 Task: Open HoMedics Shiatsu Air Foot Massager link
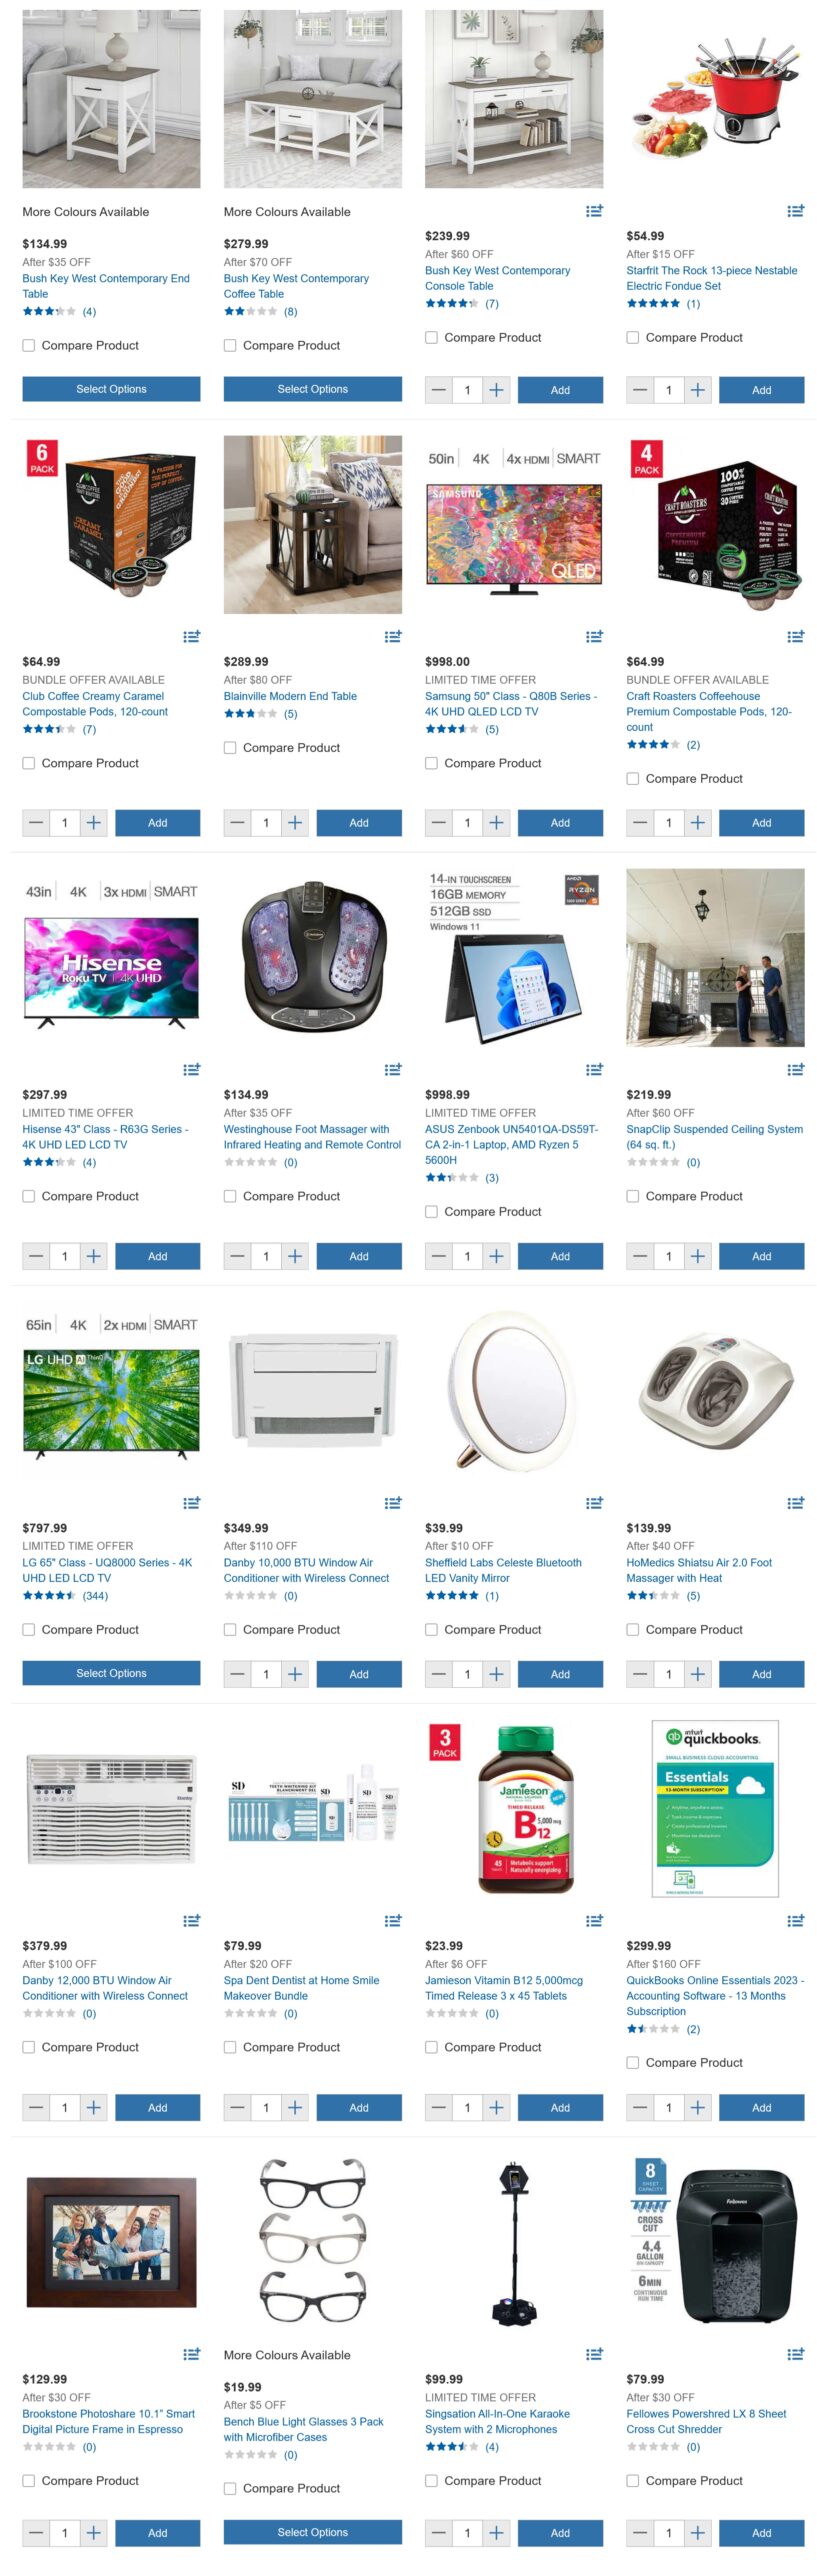(x=699, y=1570)
